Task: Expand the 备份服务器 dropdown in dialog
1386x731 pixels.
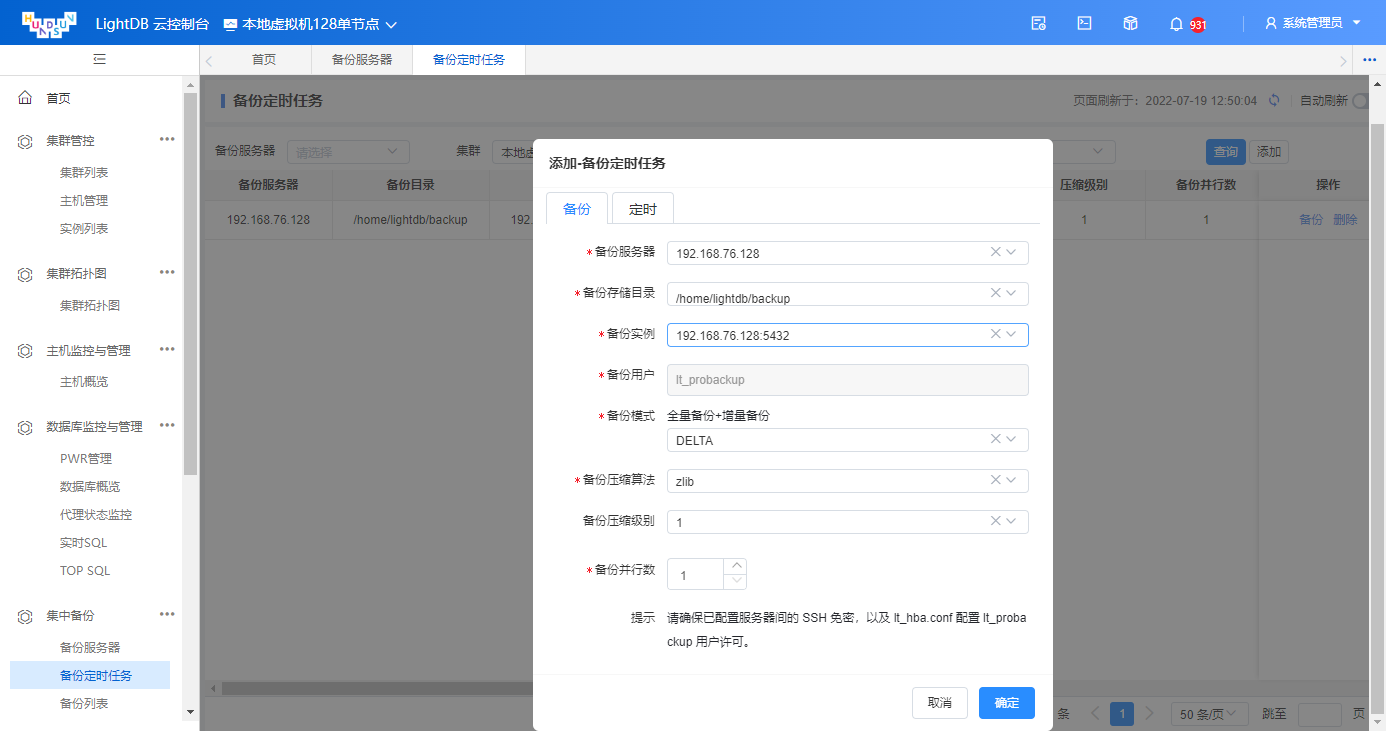Action: click(x=1012, y=252)
